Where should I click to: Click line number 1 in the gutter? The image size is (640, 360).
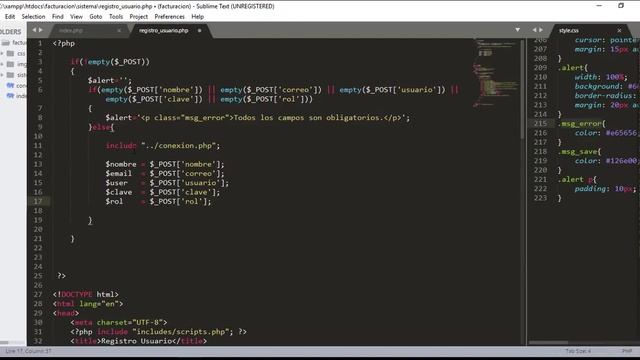point(40,43)
